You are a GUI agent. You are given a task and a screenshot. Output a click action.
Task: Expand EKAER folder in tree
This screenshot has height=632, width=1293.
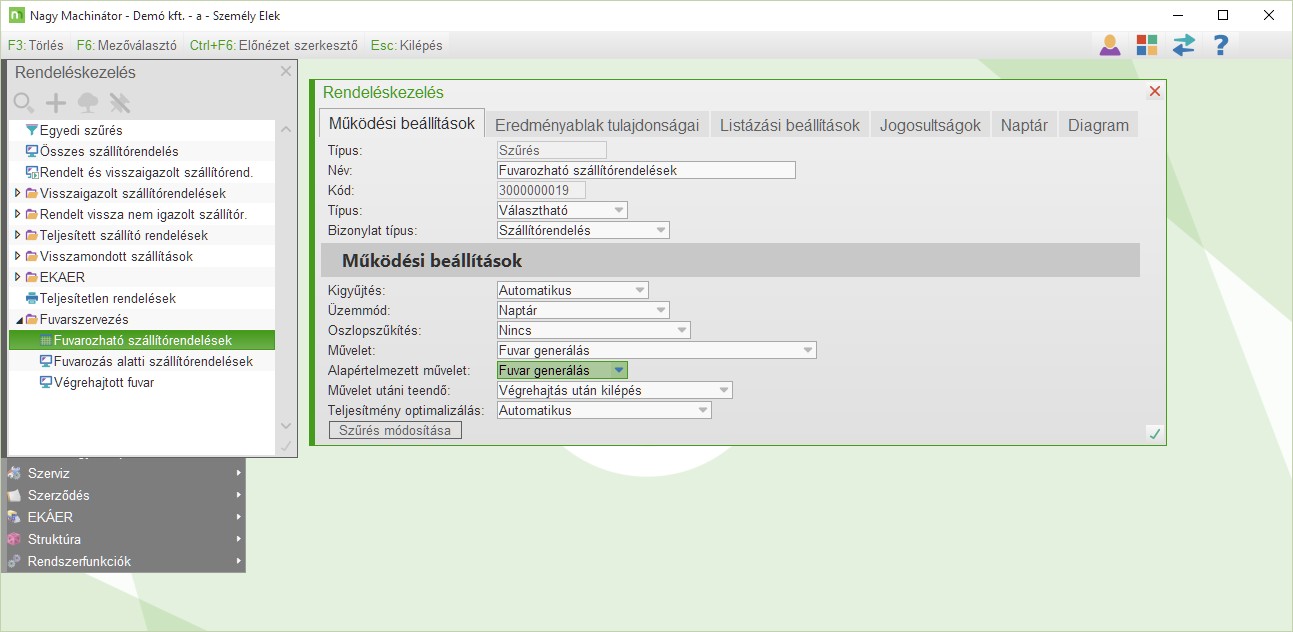(17, 277)
